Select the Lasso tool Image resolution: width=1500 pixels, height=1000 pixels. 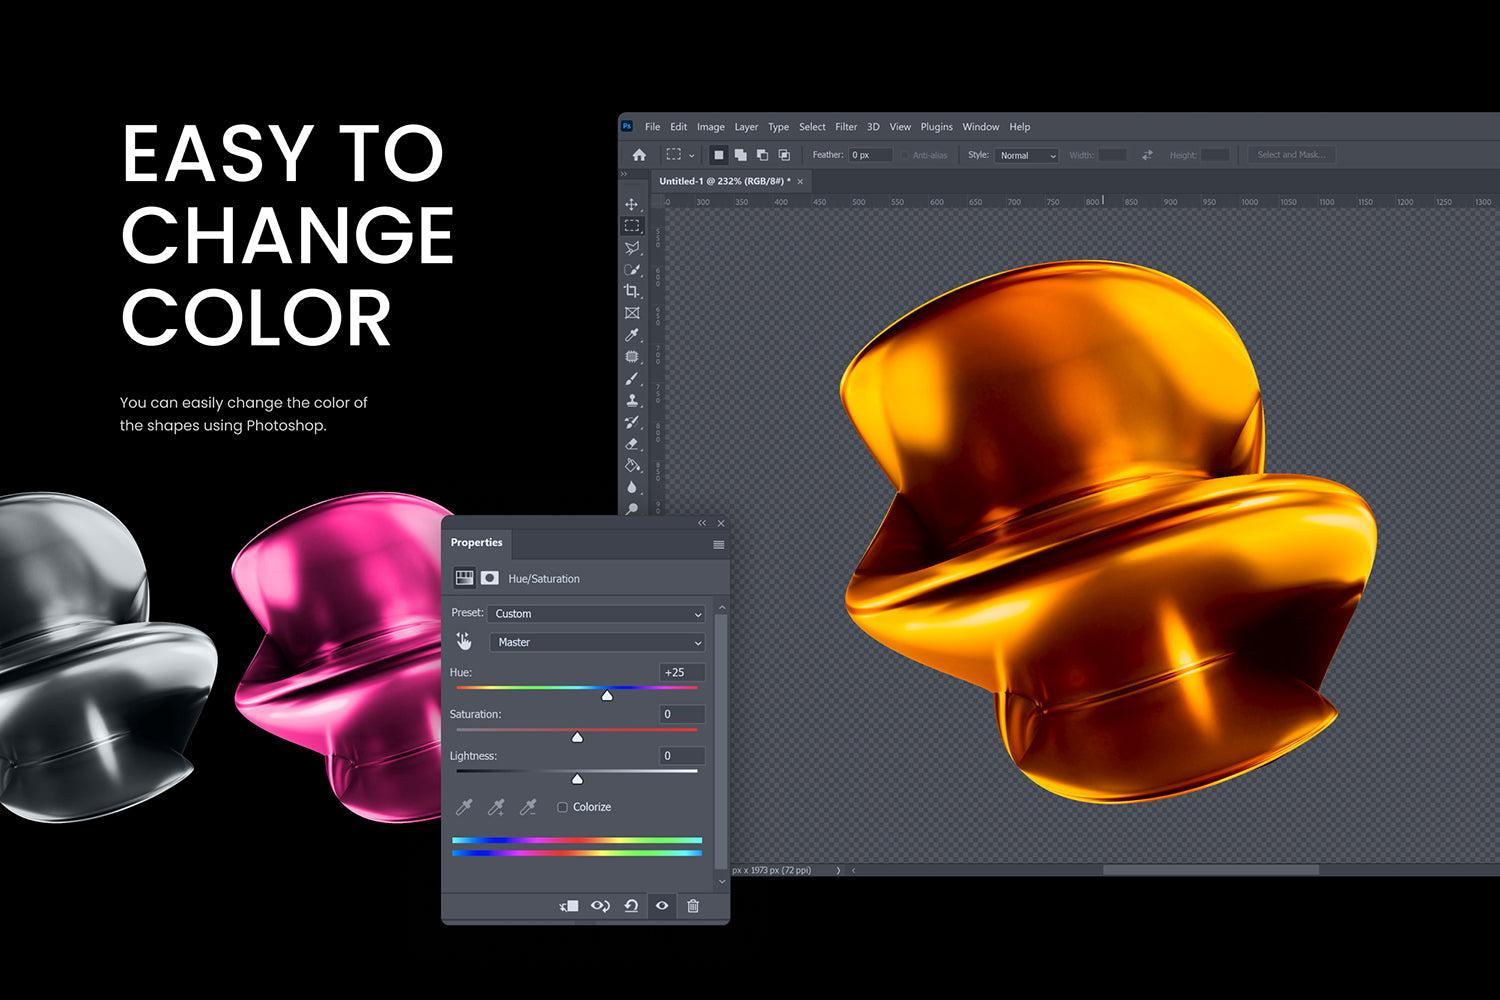pos(632,248)
